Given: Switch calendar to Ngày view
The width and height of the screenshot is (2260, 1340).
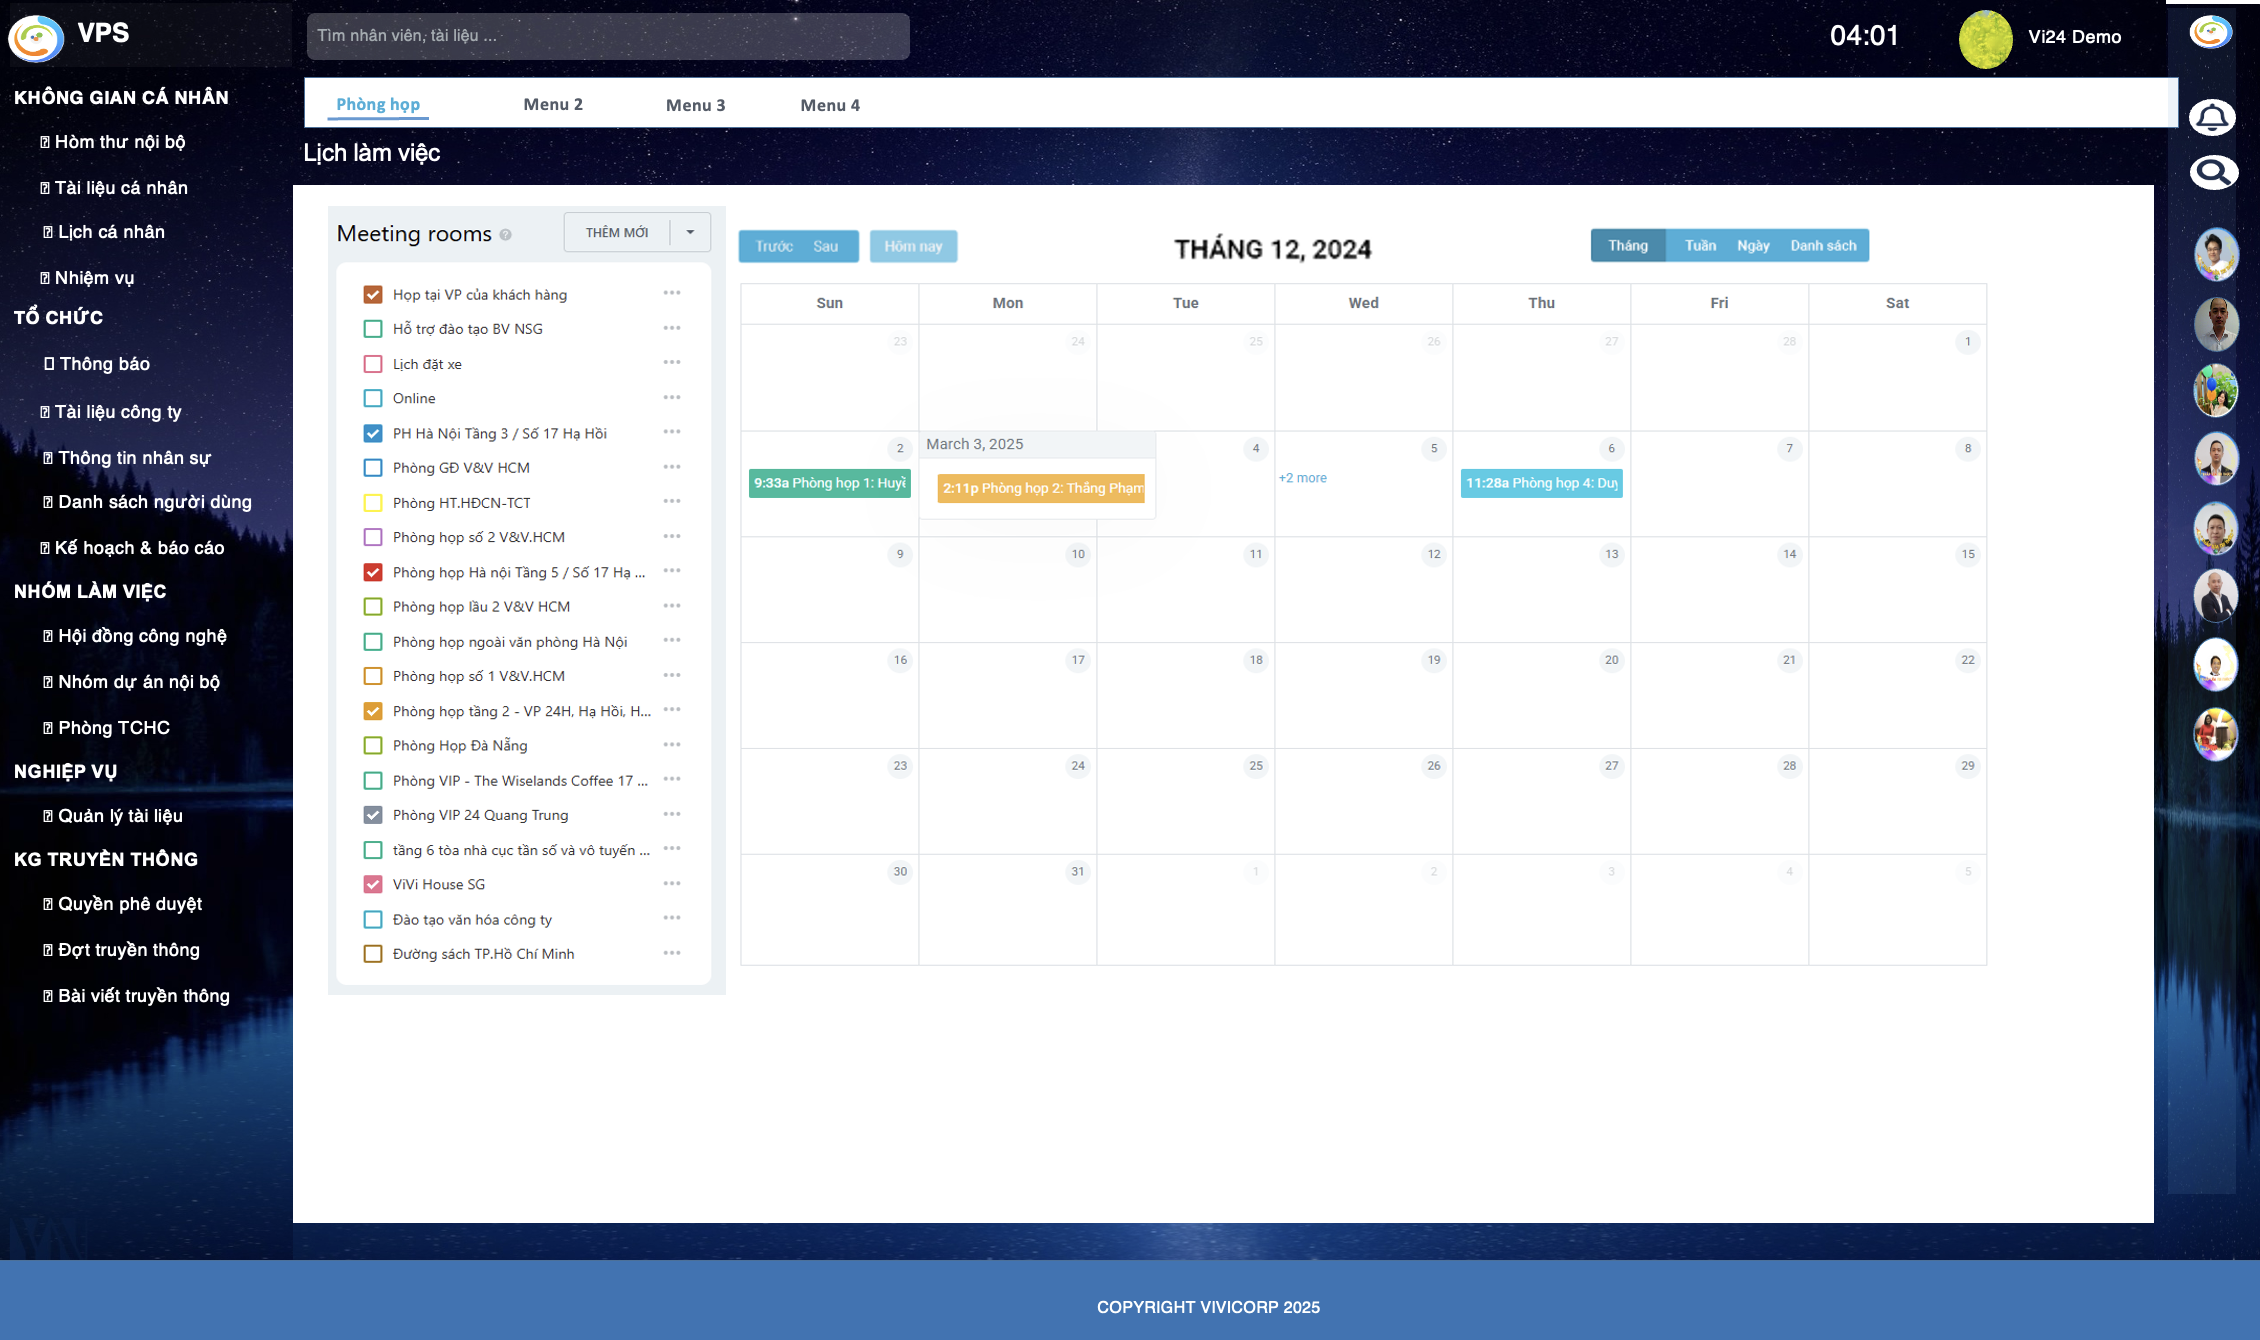Looking at the screenshot, I should coord(1753,245).
